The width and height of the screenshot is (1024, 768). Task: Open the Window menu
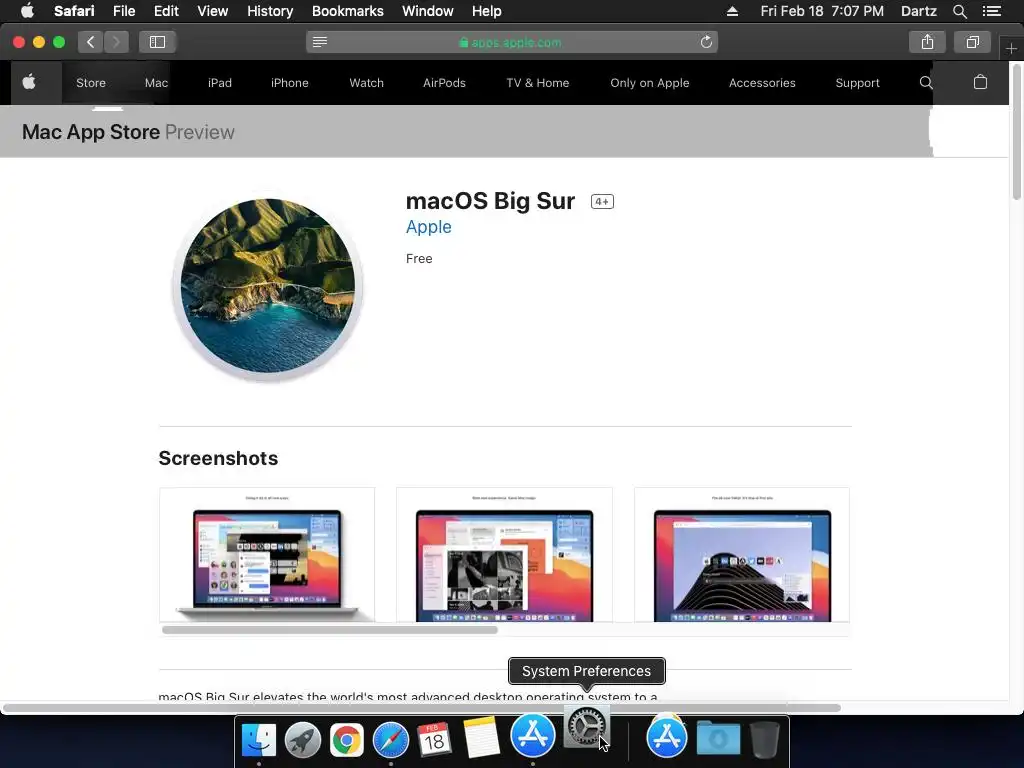point(428,11)
